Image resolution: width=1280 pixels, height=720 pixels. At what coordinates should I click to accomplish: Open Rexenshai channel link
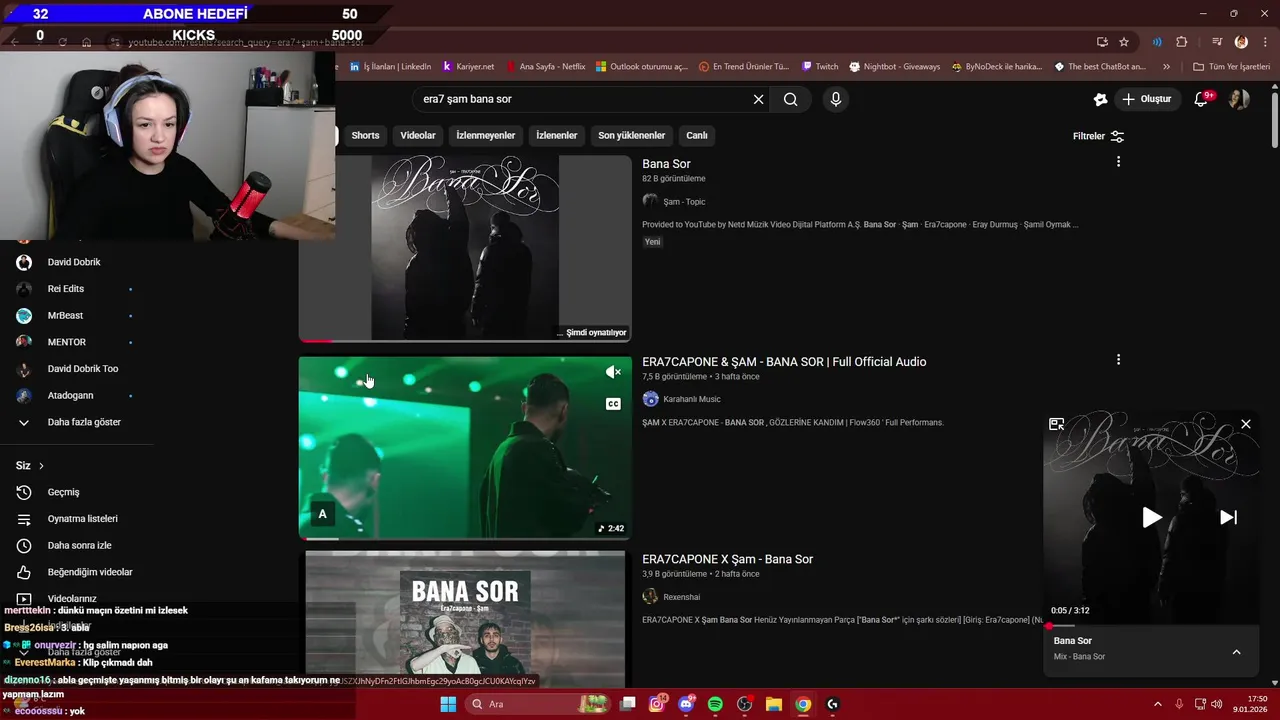pyautogui.click(x=681, y=597)
